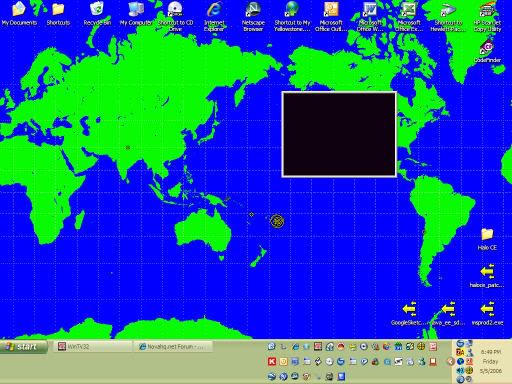Click the msprod2.exe desktop file
Screen dimensions: 512x384
pos(487,313)
